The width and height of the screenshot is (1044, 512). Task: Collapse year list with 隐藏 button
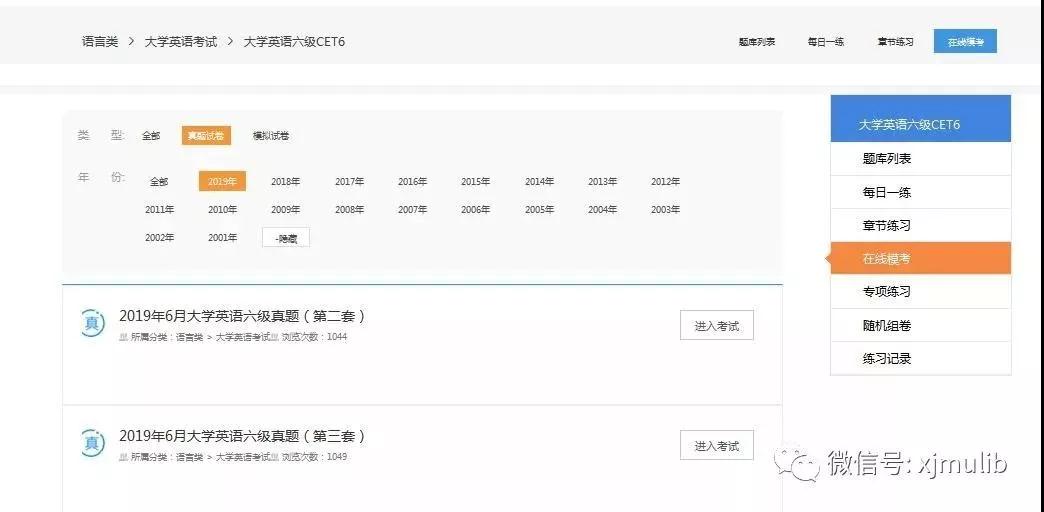286,238
